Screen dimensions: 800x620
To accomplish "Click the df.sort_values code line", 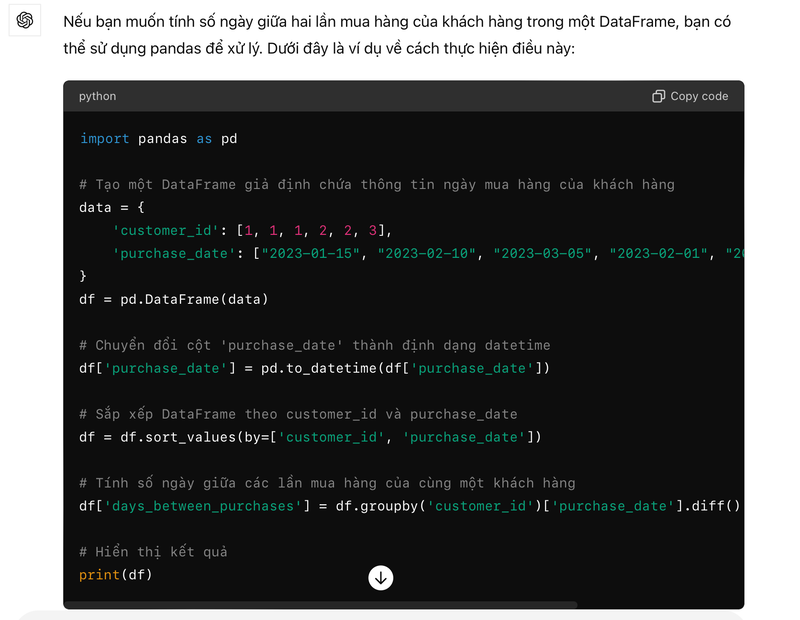I will (310, 437).
